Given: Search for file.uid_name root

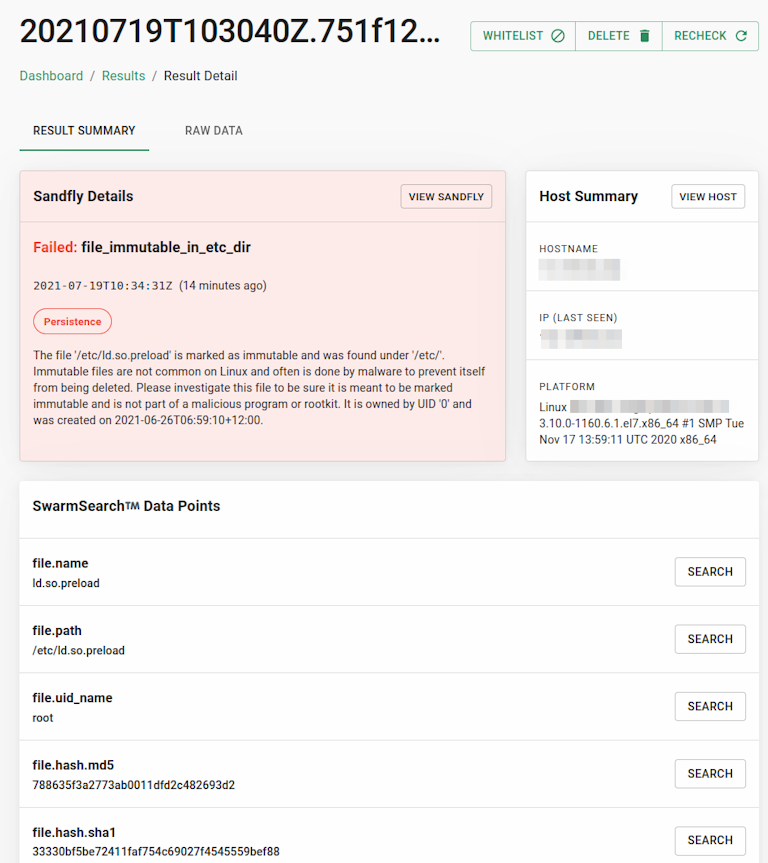Looking at the screenshot, I should pyautogui.click(x=710, y=706).
